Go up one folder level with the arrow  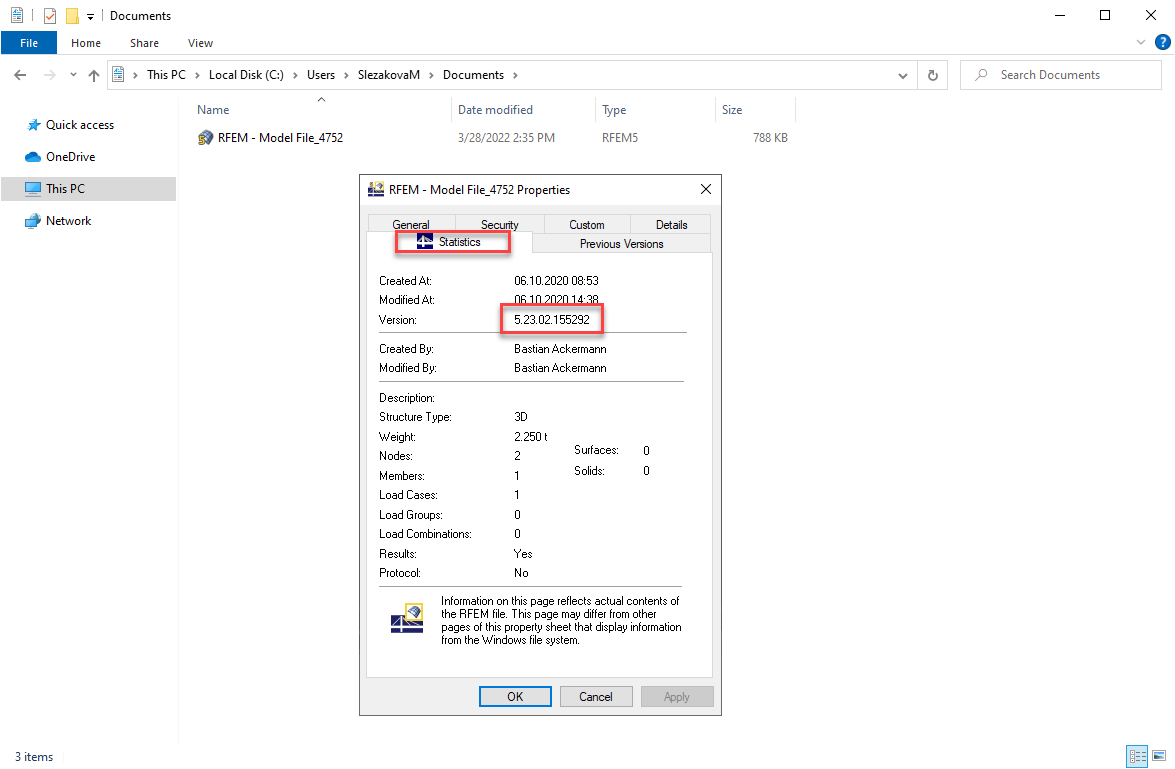[93, 74]
